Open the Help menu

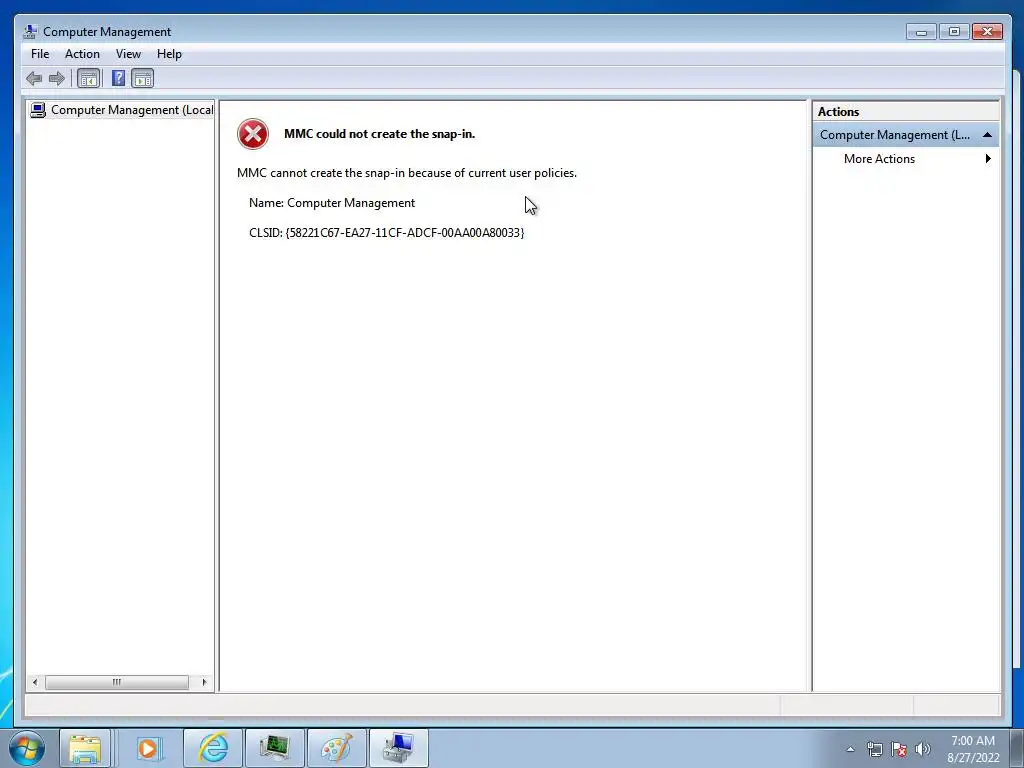coord(169,54)
